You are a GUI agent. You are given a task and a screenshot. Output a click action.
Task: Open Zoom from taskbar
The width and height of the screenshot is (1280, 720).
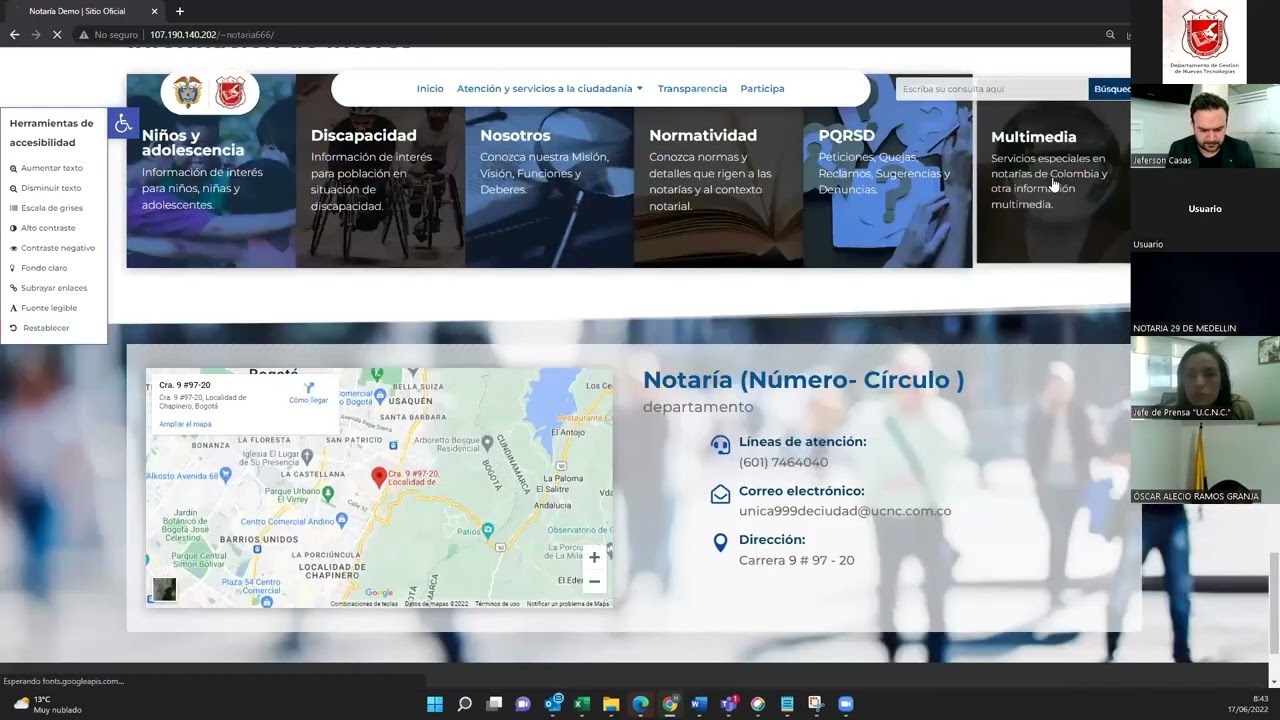tap(846, 704)
